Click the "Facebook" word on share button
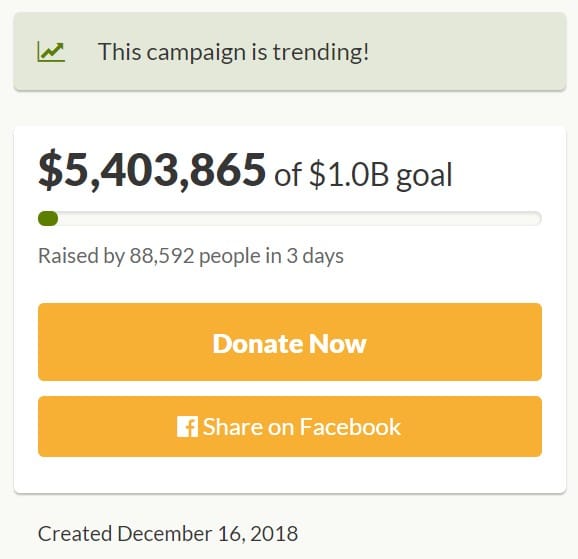This screenshot has width=578, height=559. click(x=350, y=427)
